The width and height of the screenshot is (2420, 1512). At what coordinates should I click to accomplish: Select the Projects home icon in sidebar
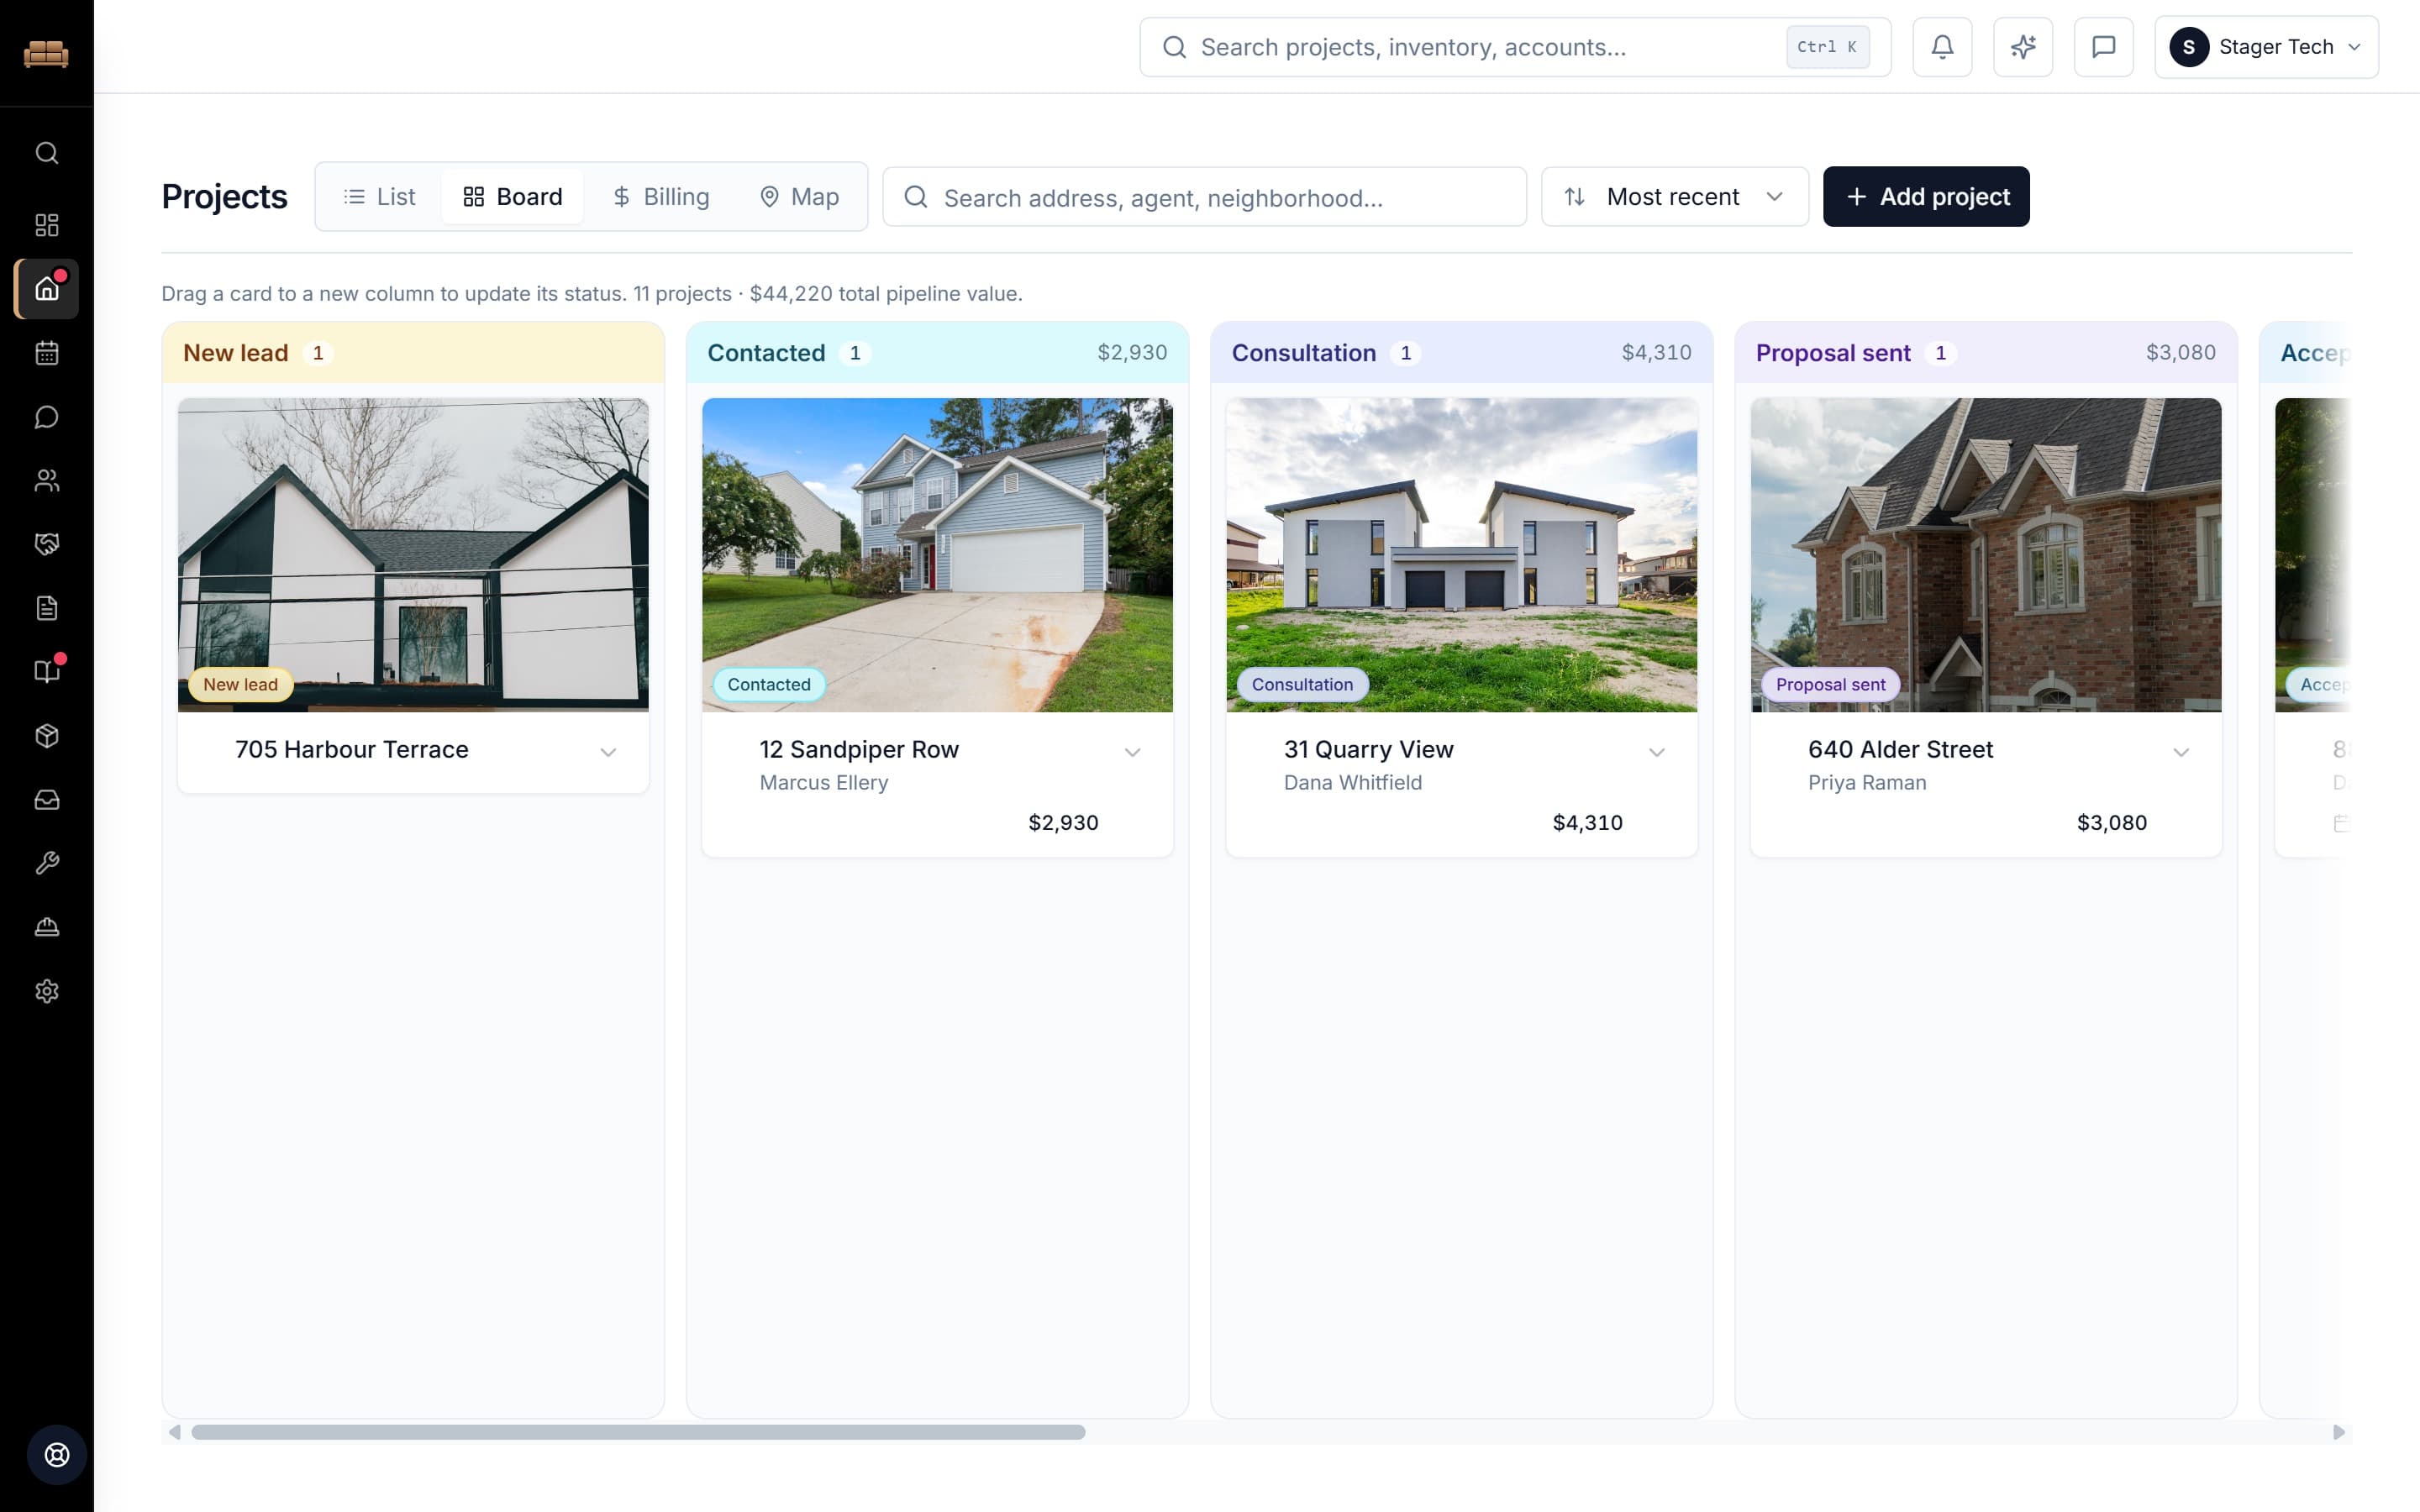click(x=47, y=289)
